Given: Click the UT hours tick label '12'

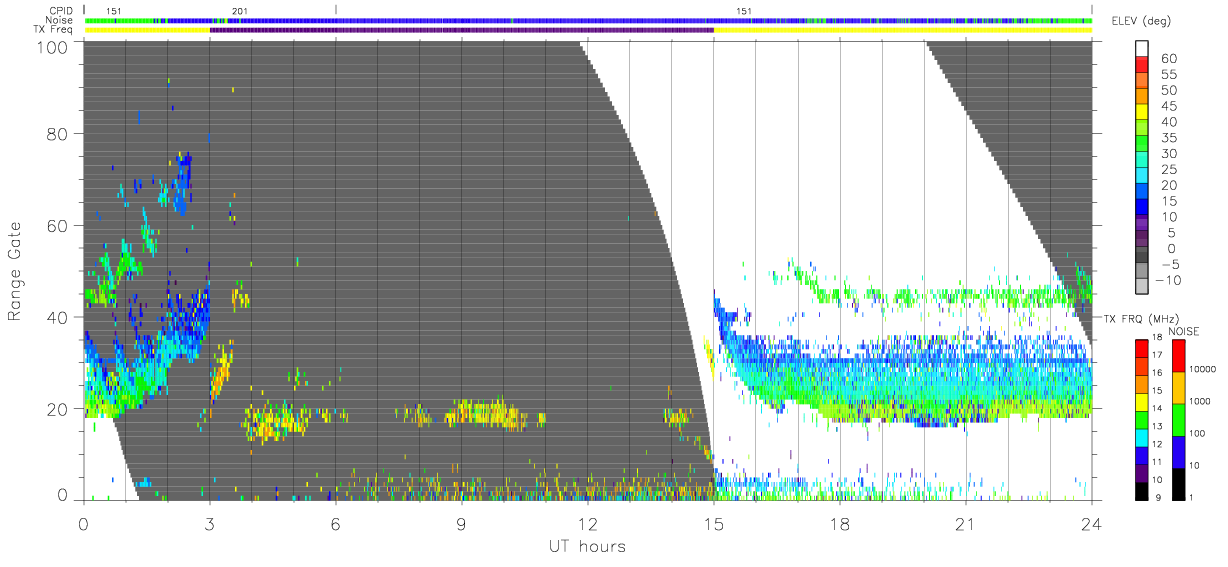Looking at the screenshot, I should click(587, 524).
